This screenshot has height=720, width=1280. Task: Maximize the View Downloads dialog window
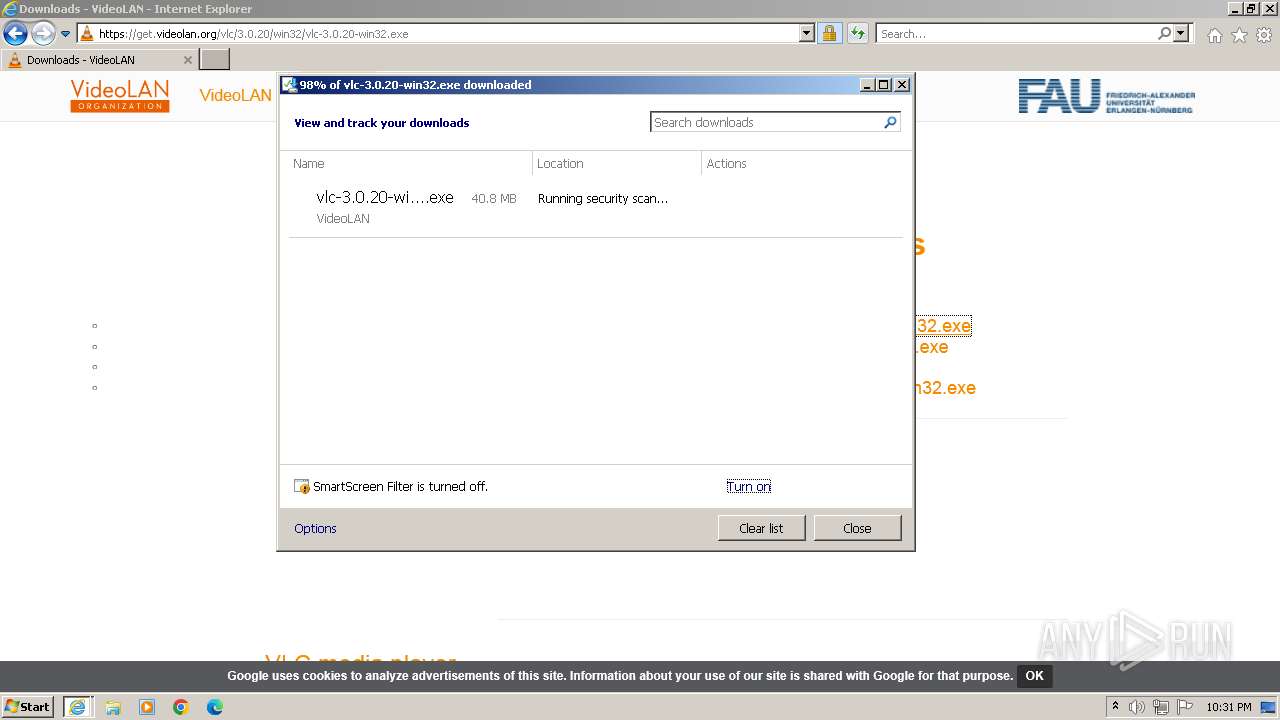pos(884,85)
